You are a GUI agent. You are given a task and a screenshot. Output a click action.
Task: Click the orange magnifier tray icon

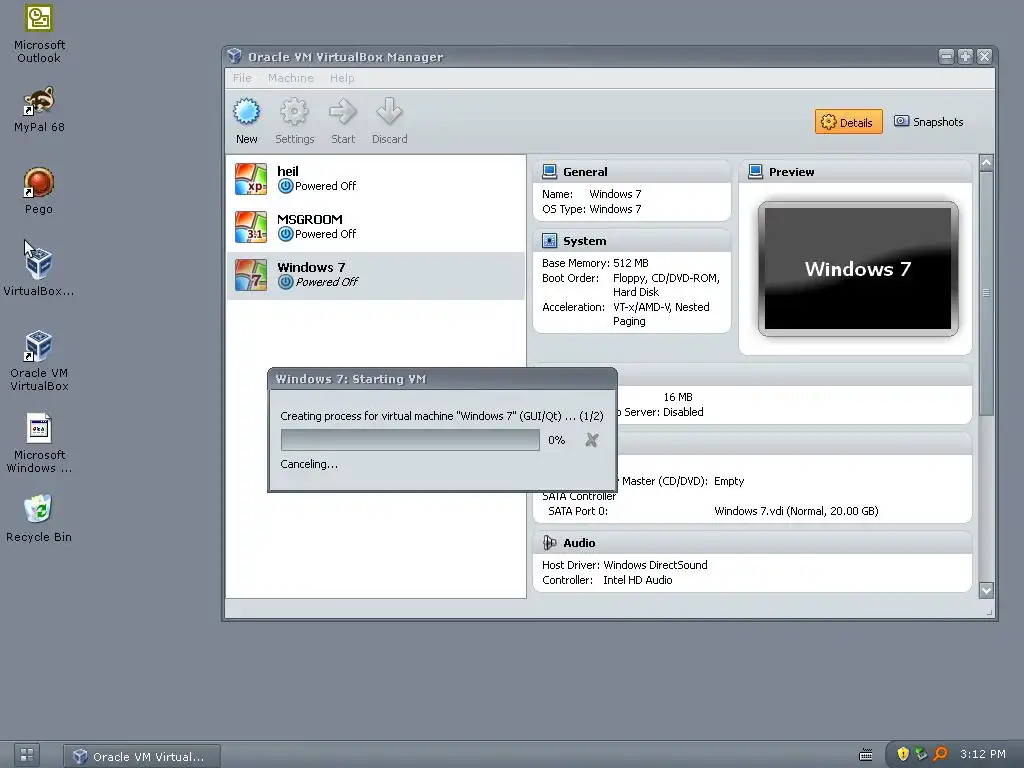coord(940,754)
